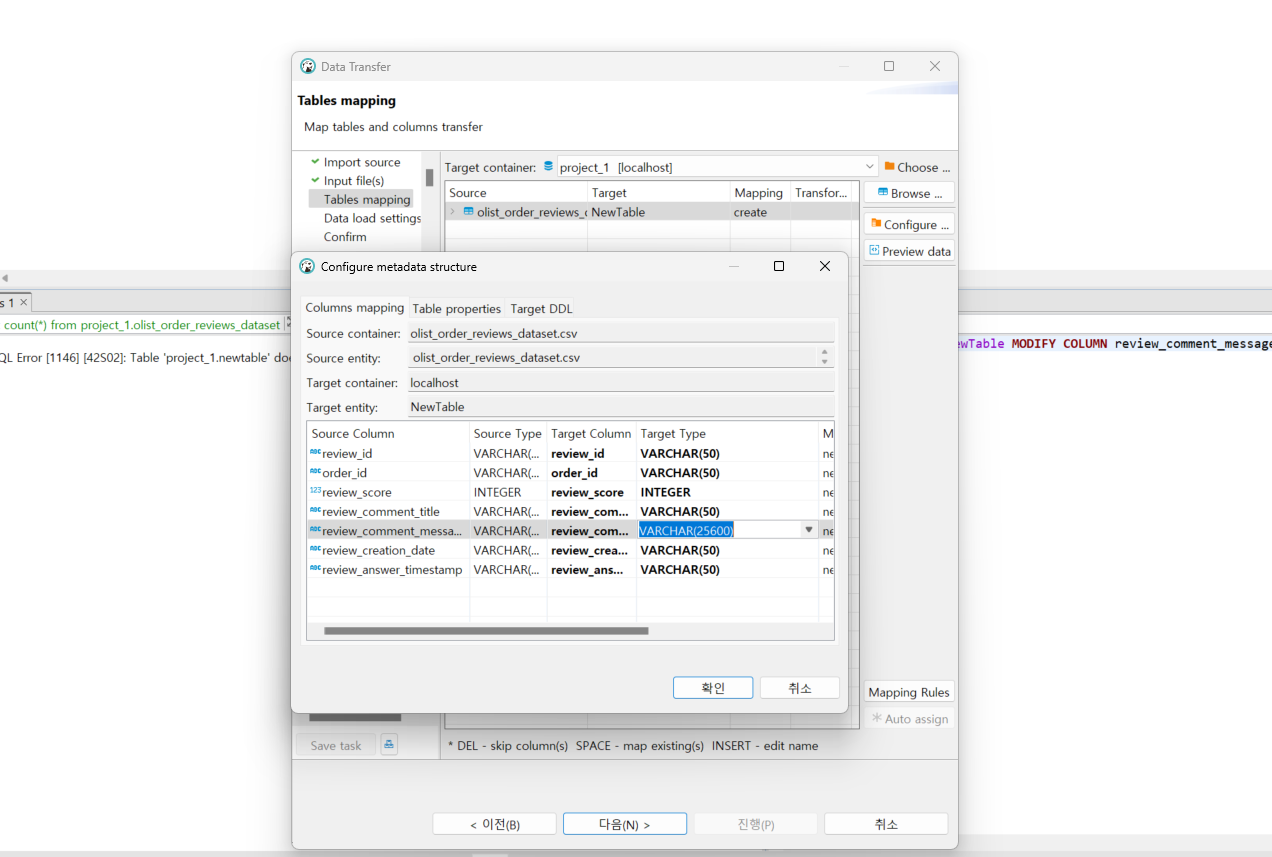Click the Configure button in Data Transfer
This screenshot has height=857, width=1272.
coord(909,224)
